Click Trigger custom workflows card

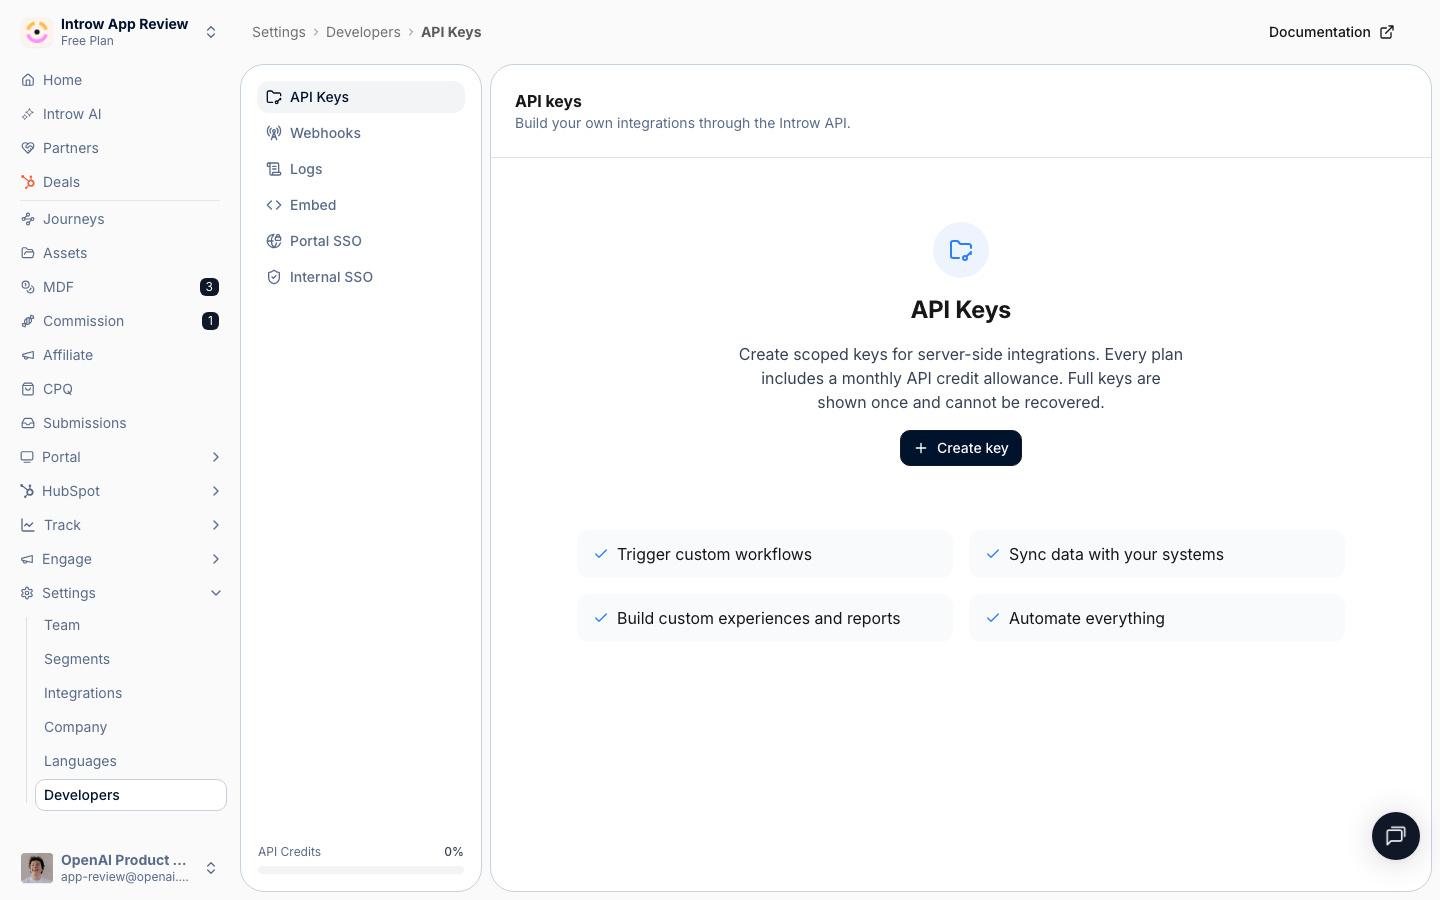point(765,554)
